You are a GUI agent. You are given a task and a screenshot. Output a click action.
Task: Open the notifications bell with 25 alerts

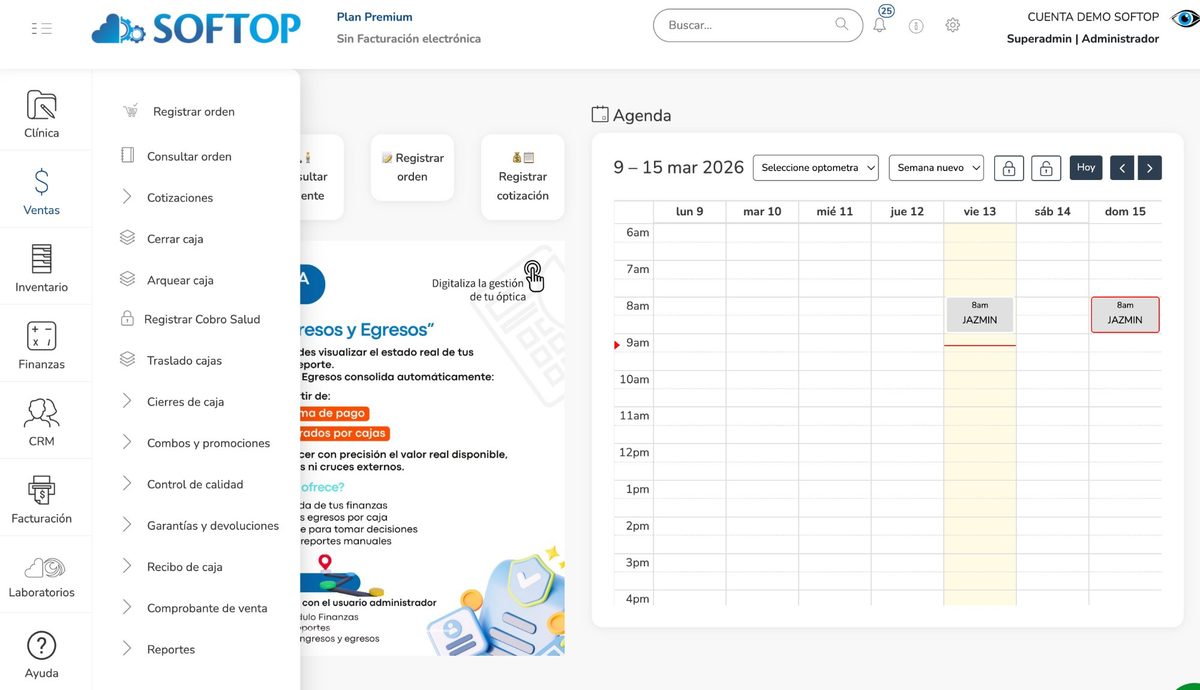click(879, 24)
